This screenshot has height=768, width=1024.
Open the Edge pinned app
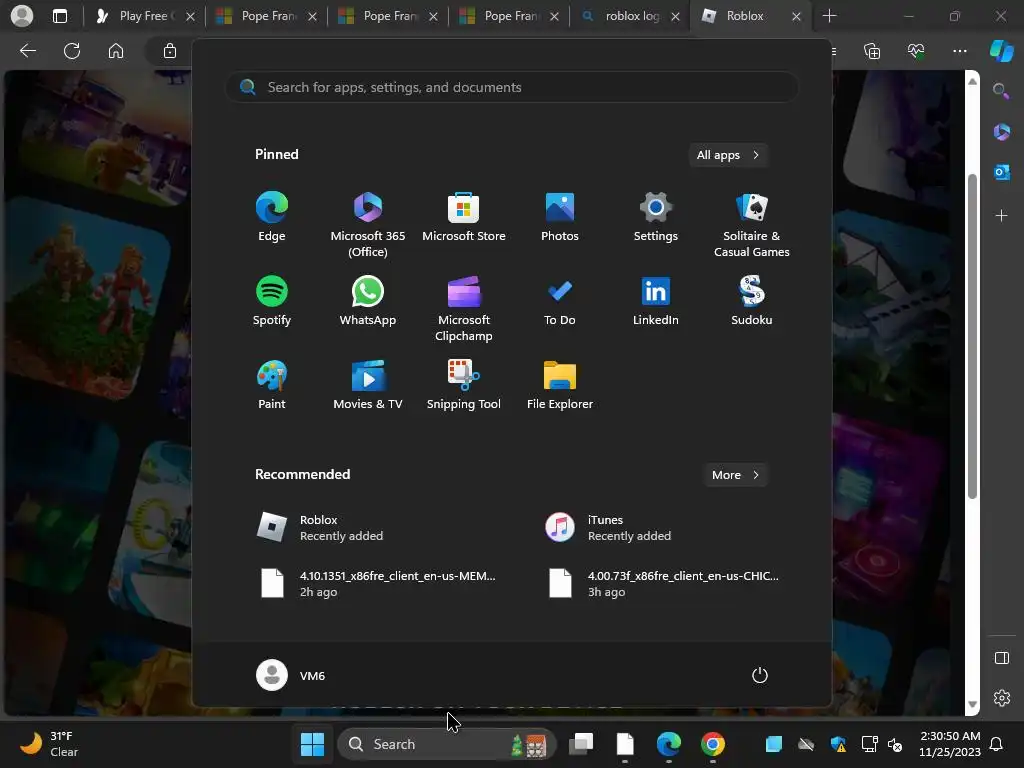pos(272,217)
